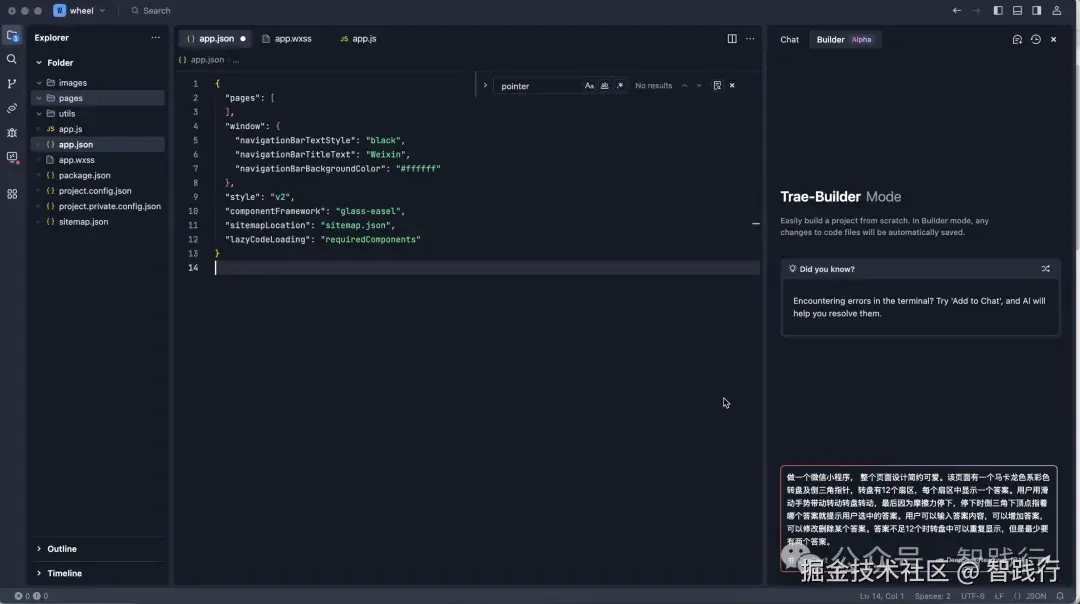Image resolution: width=1080 pixels, height=604 pixels.
Task: Toggle the primary sidebar layout icon
Action: tap(998, 10)
